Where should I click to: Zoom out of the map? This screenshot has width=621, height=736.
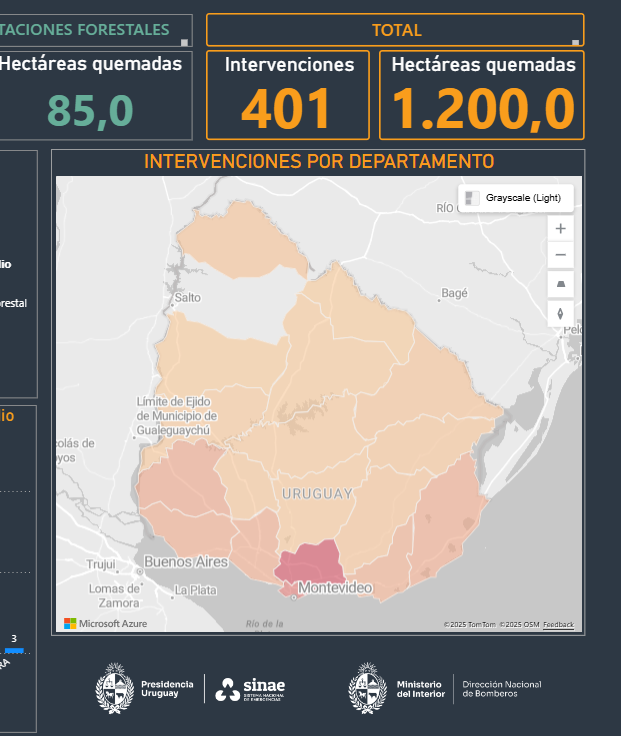click(560, 255)
